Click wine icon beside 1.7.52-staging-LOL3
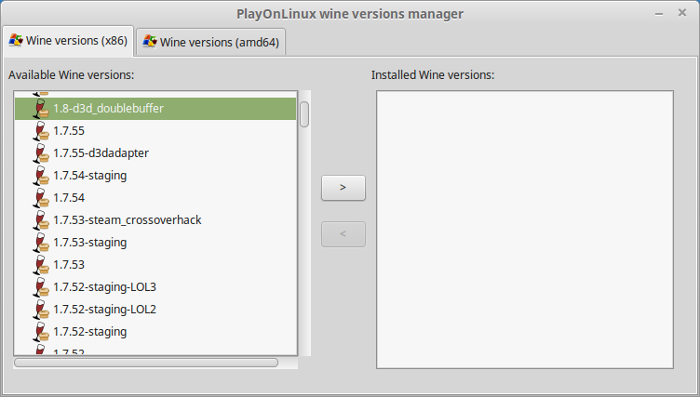The image size is (700, 397). pyautogui.click(x=41, y=287)
